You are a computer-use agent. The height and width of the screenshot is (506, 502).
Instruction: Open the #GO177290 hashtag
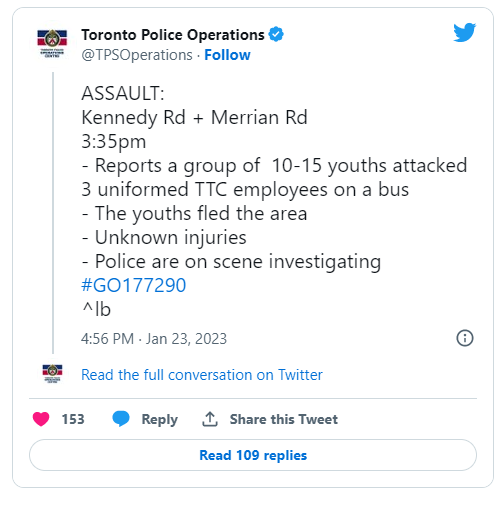(134, 285)
